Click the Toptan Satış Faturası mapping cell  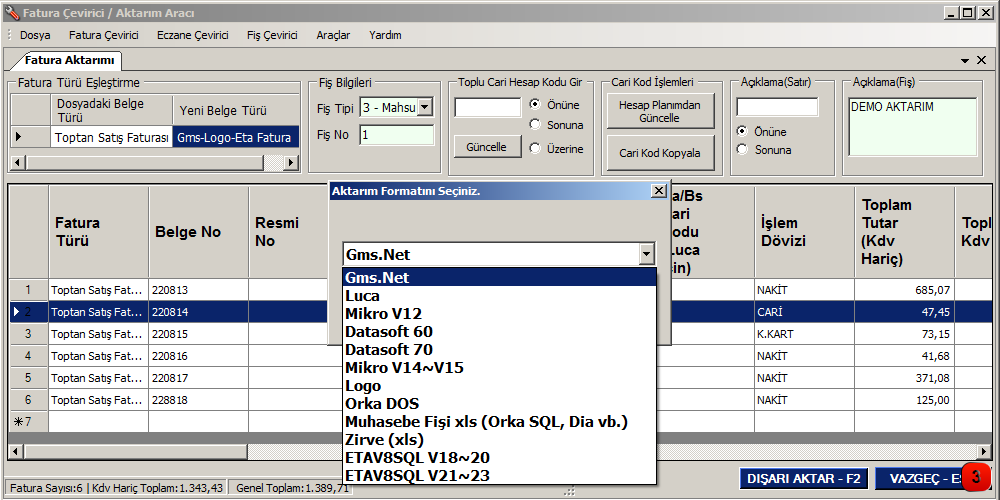[x=112, y=137]
